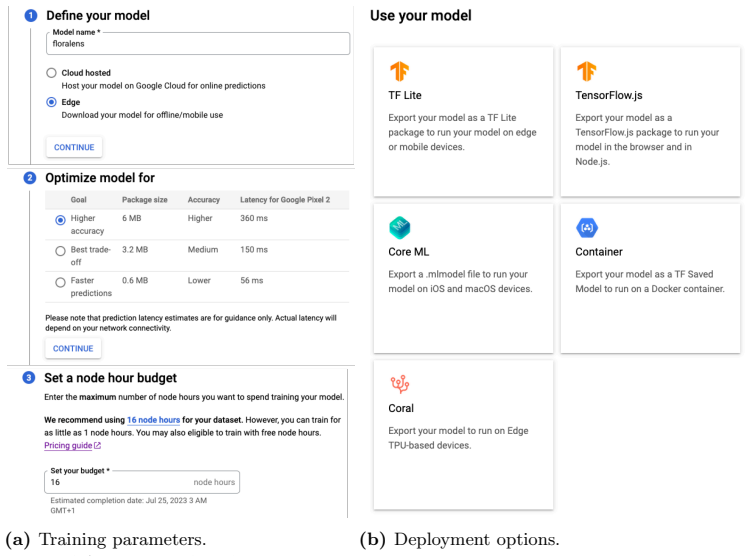748x556 pixels.
Task: Open the TensorFlow.js export card
Action: point(650,122)
